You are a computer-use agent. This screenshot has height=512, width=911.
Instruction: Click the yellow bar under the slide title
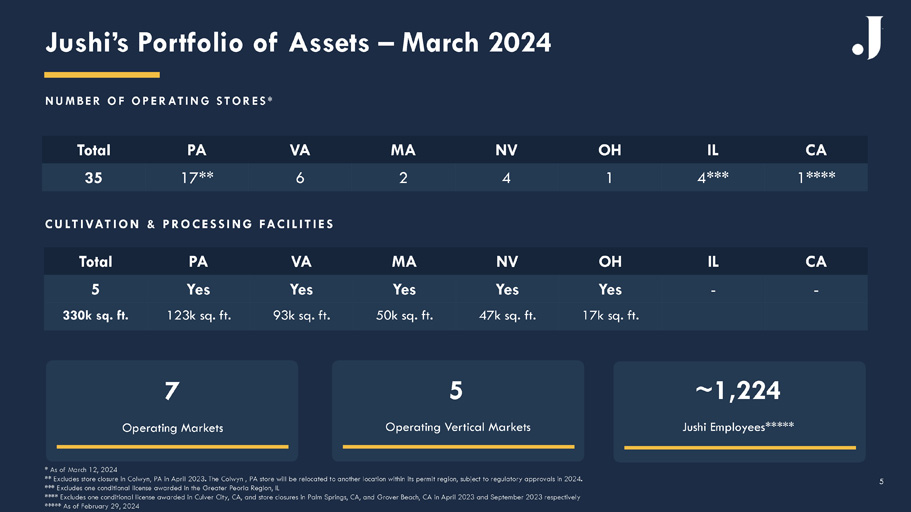pyautogui.click(x=102, y=74)
